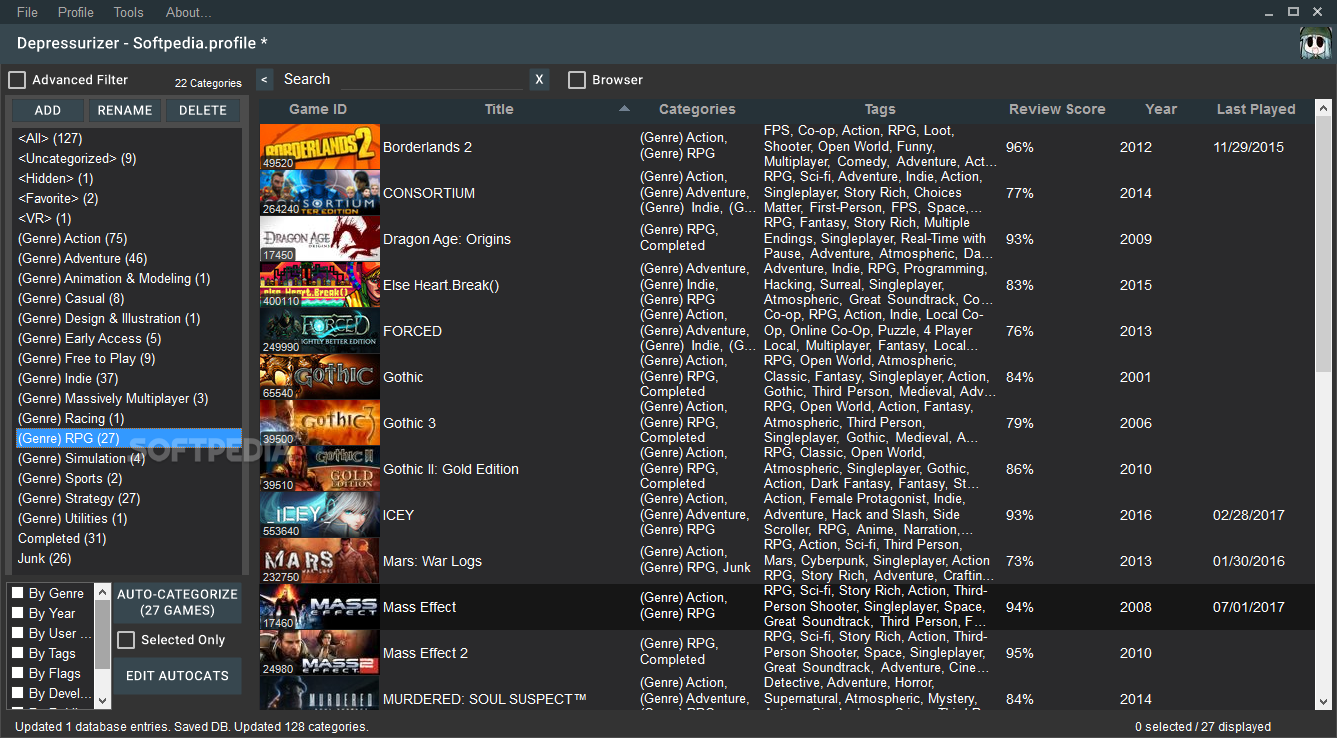Open the About... menu
This screenshot has height=738, width=1337.
188,12
